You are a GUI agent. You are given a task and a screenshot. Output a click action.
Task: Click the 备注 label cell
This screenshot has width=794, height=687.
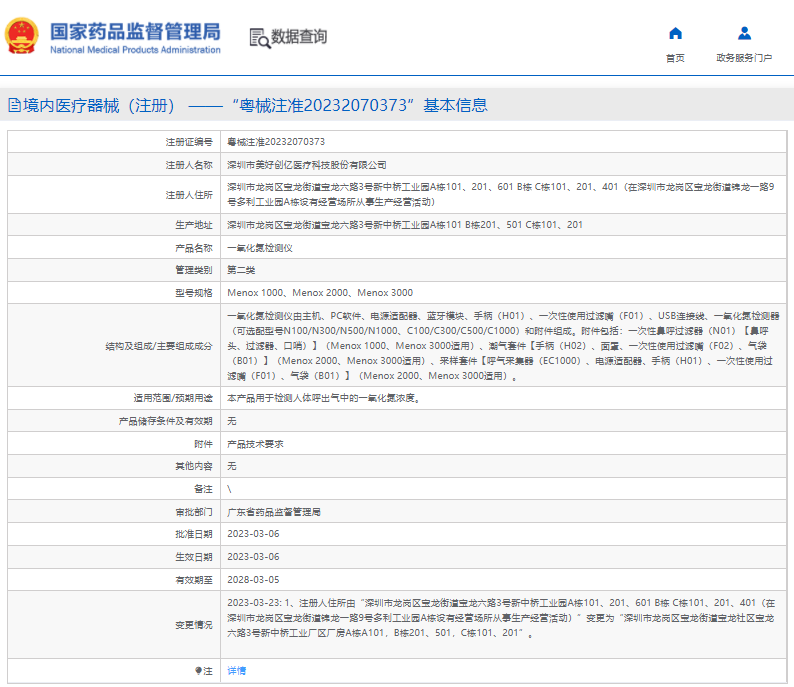coord(114,489)
